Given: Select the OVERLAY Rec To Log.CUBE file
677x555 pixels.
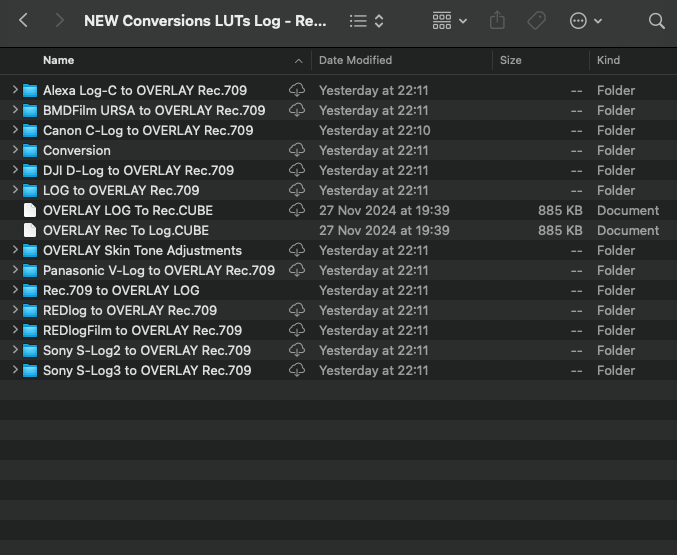Looking at the screenshot, I should point(126,230).
